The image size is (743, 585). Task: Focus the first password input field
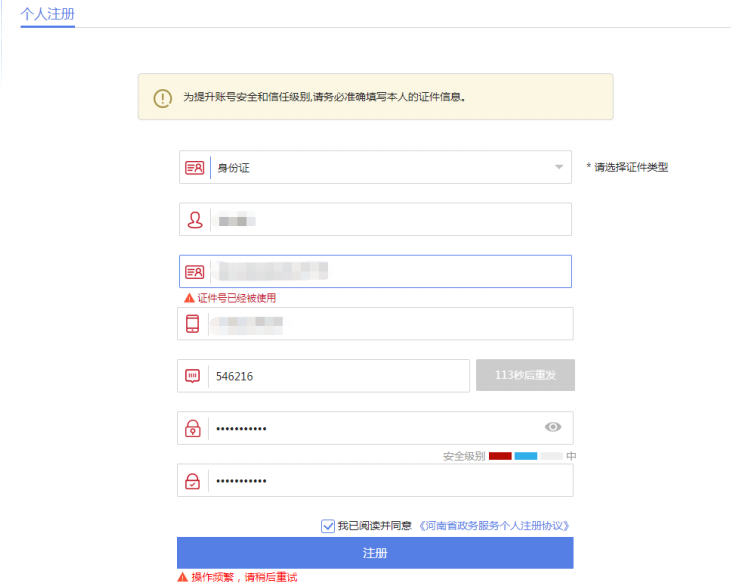(x=370, y=428)
